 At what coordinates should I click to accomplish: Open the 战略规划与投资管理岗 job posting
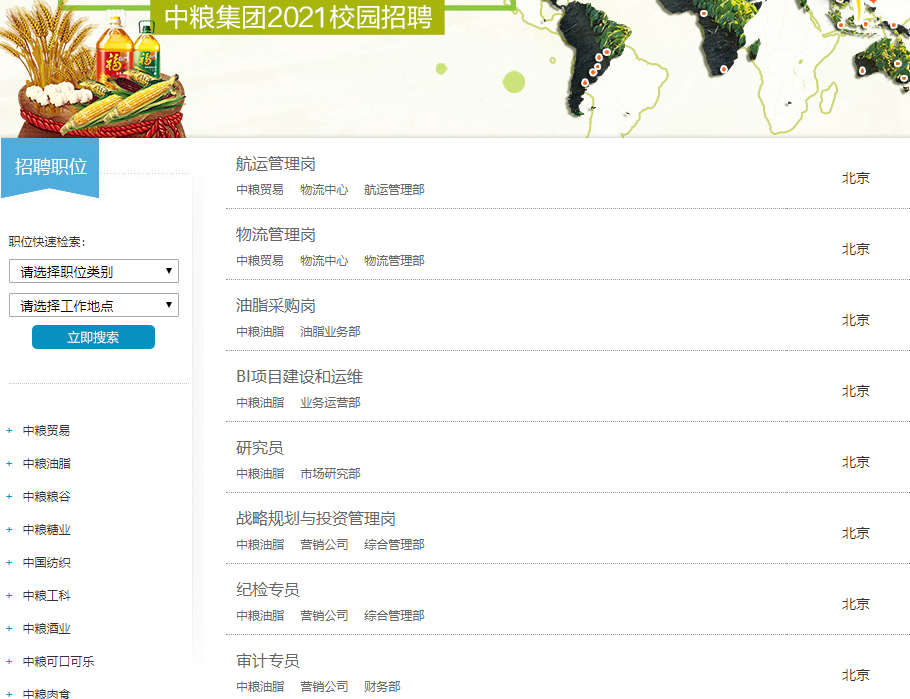pos(316,519)
